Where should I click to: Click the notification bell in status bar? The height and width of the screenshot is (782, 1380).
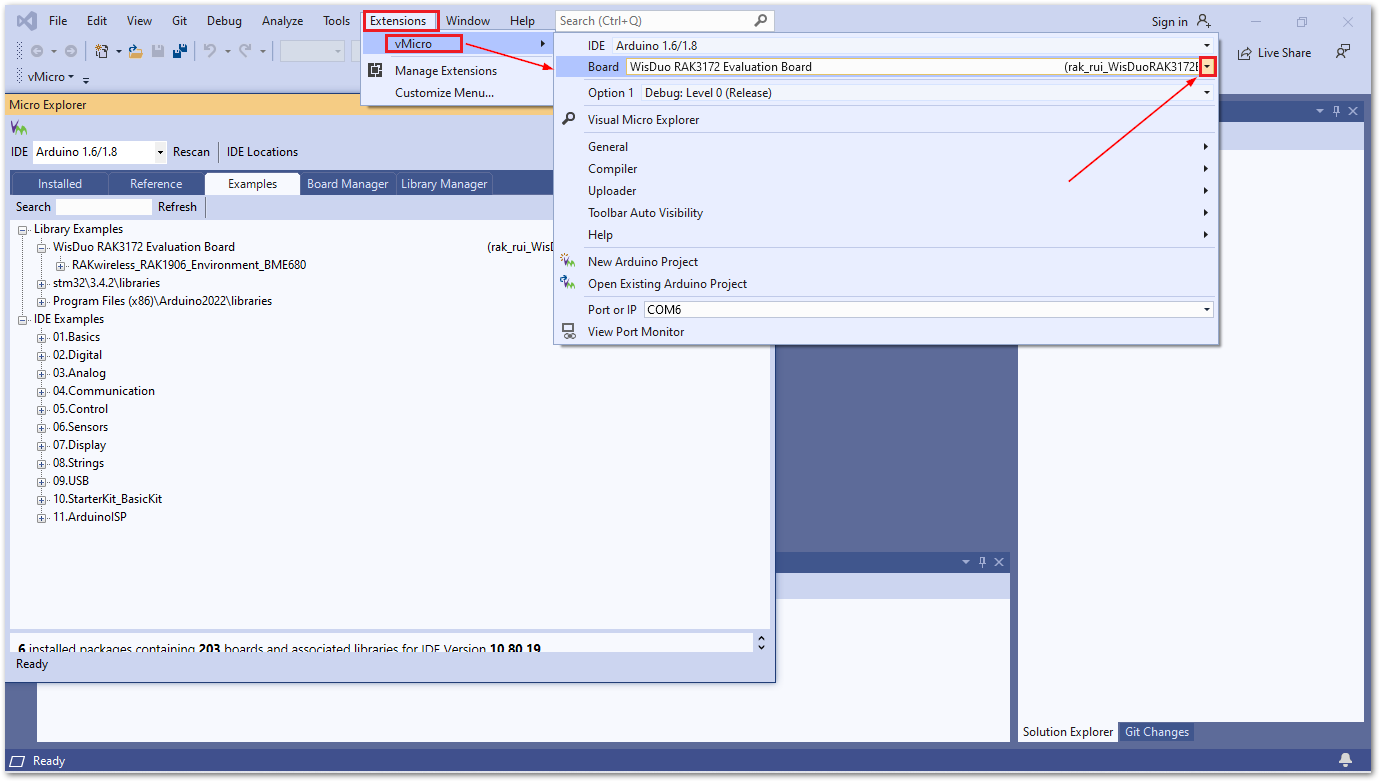pos(1345,760)
